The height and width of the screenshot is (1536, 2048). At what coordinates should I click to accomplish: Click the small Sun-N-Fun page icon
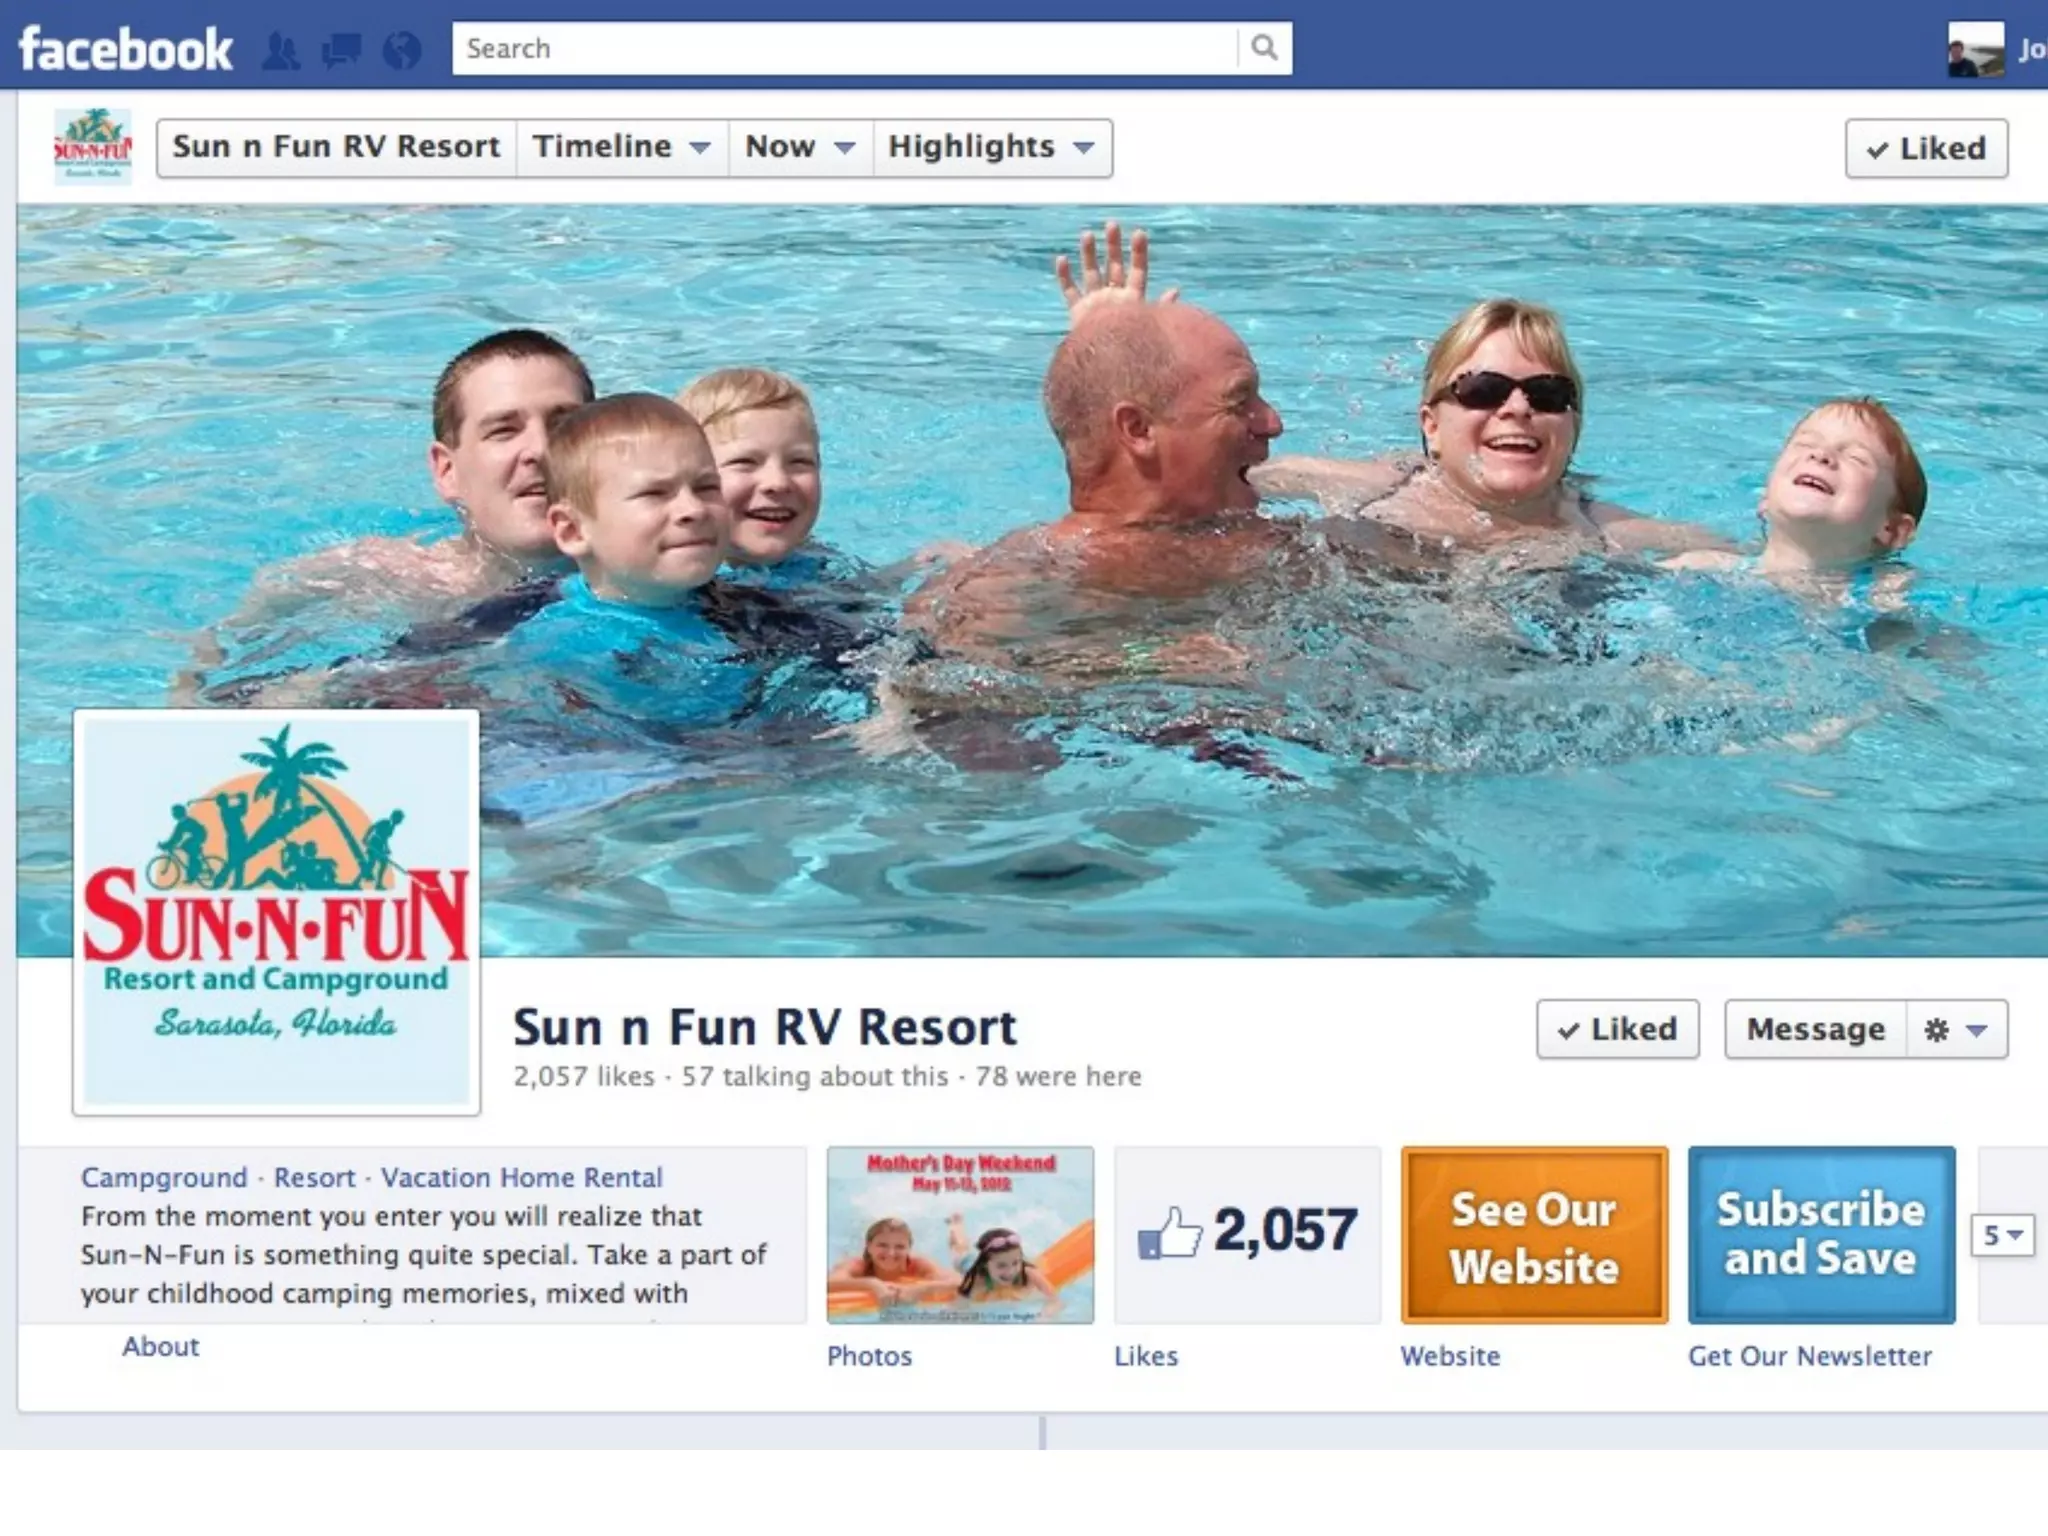(x=92, y=146)
